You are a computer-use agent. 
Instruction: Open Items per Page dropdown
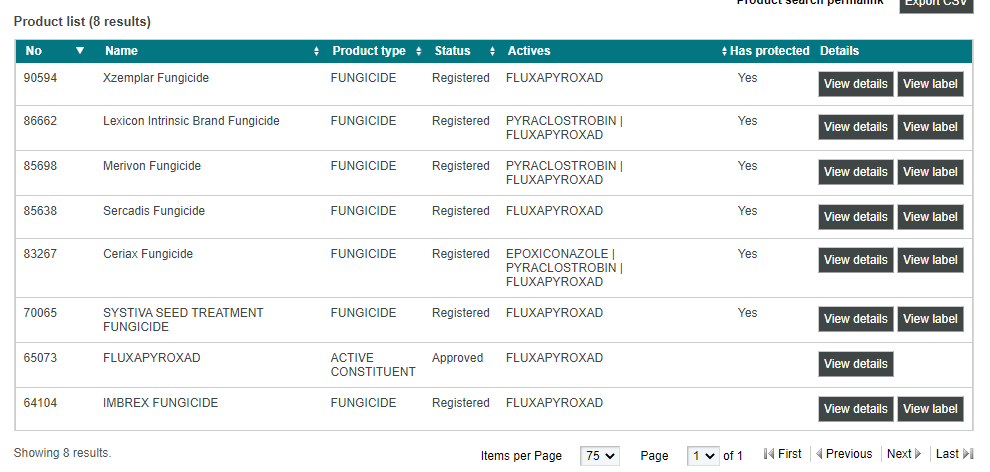click(x=600, y=456)
